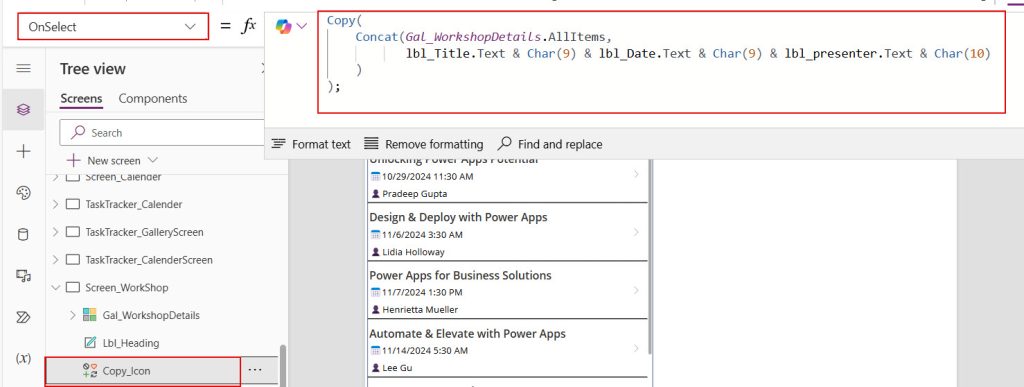This screenshot has width=1024, height=387.
Task: Open the Data cylinder icon
Action: point(23,235)
